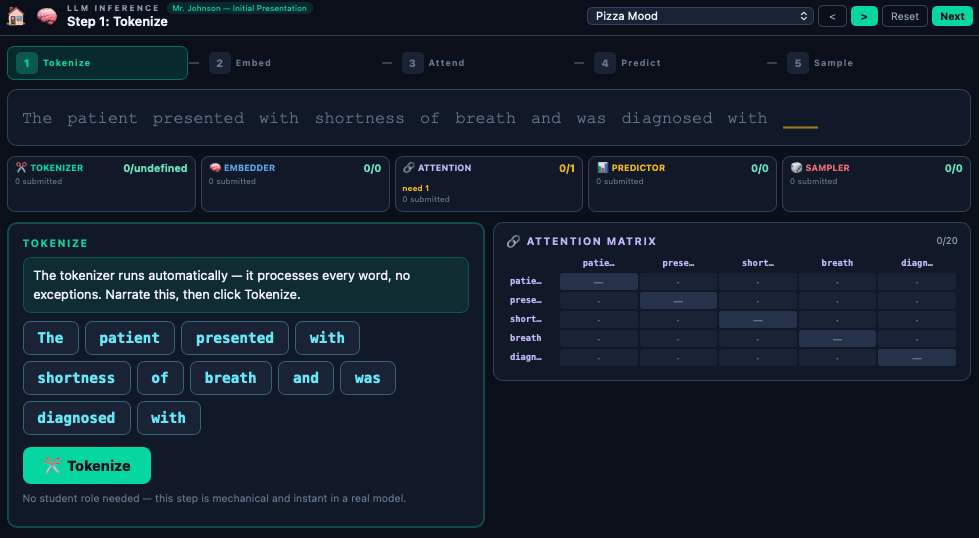Click 'Mr. Johnson — Initial Presentation' badge
Screen dimensions: 979x538
pyautogui.click(x=239, y=8)
